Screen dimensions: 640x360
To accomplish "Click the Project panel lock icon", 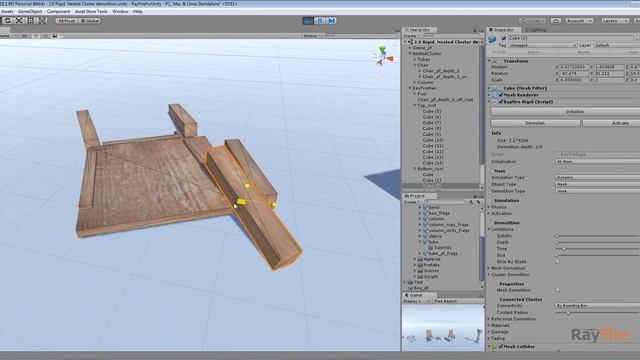I will tap(475, 196).
